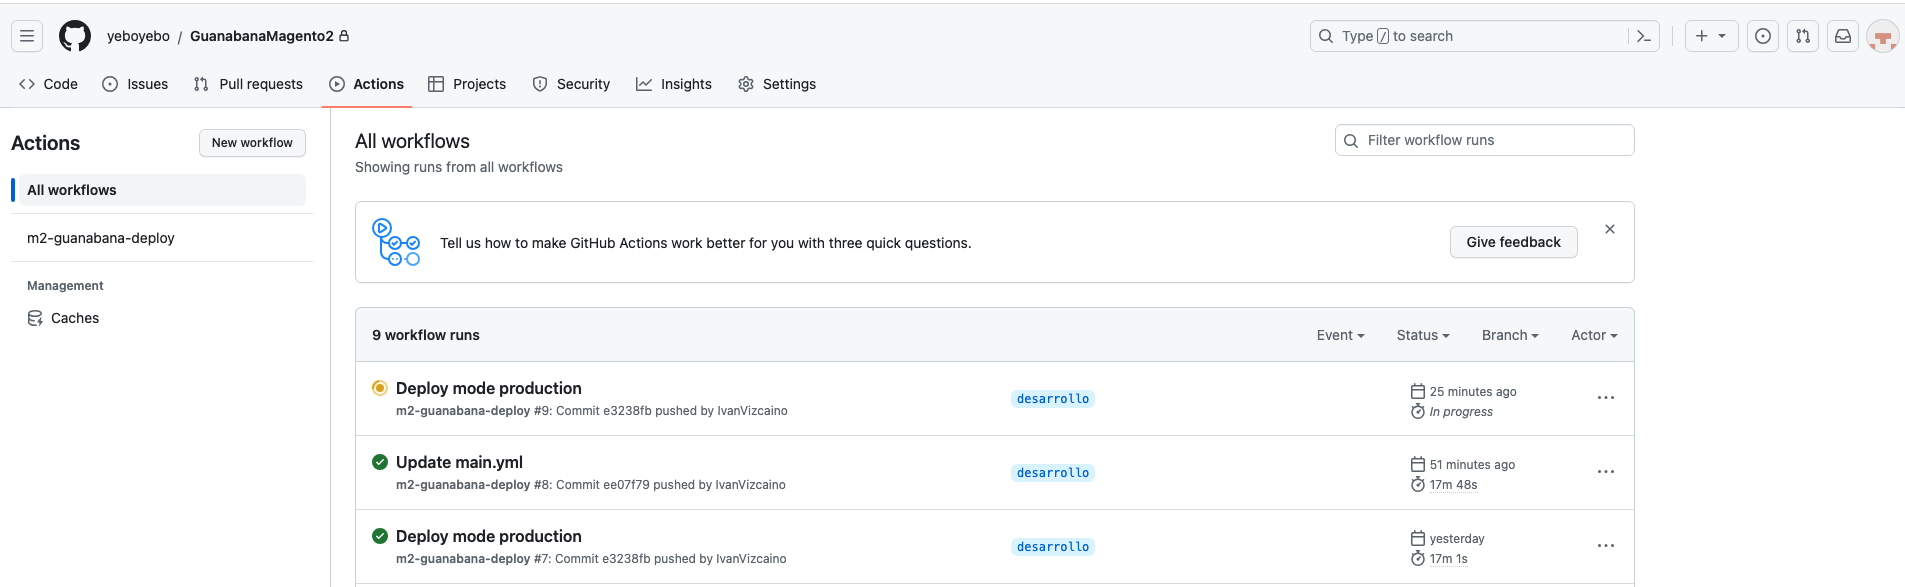This screenshot has height=587, width=1905.
Task: Click the '51 minutes ago' timestamp
Action: (x=1472, y=465)
